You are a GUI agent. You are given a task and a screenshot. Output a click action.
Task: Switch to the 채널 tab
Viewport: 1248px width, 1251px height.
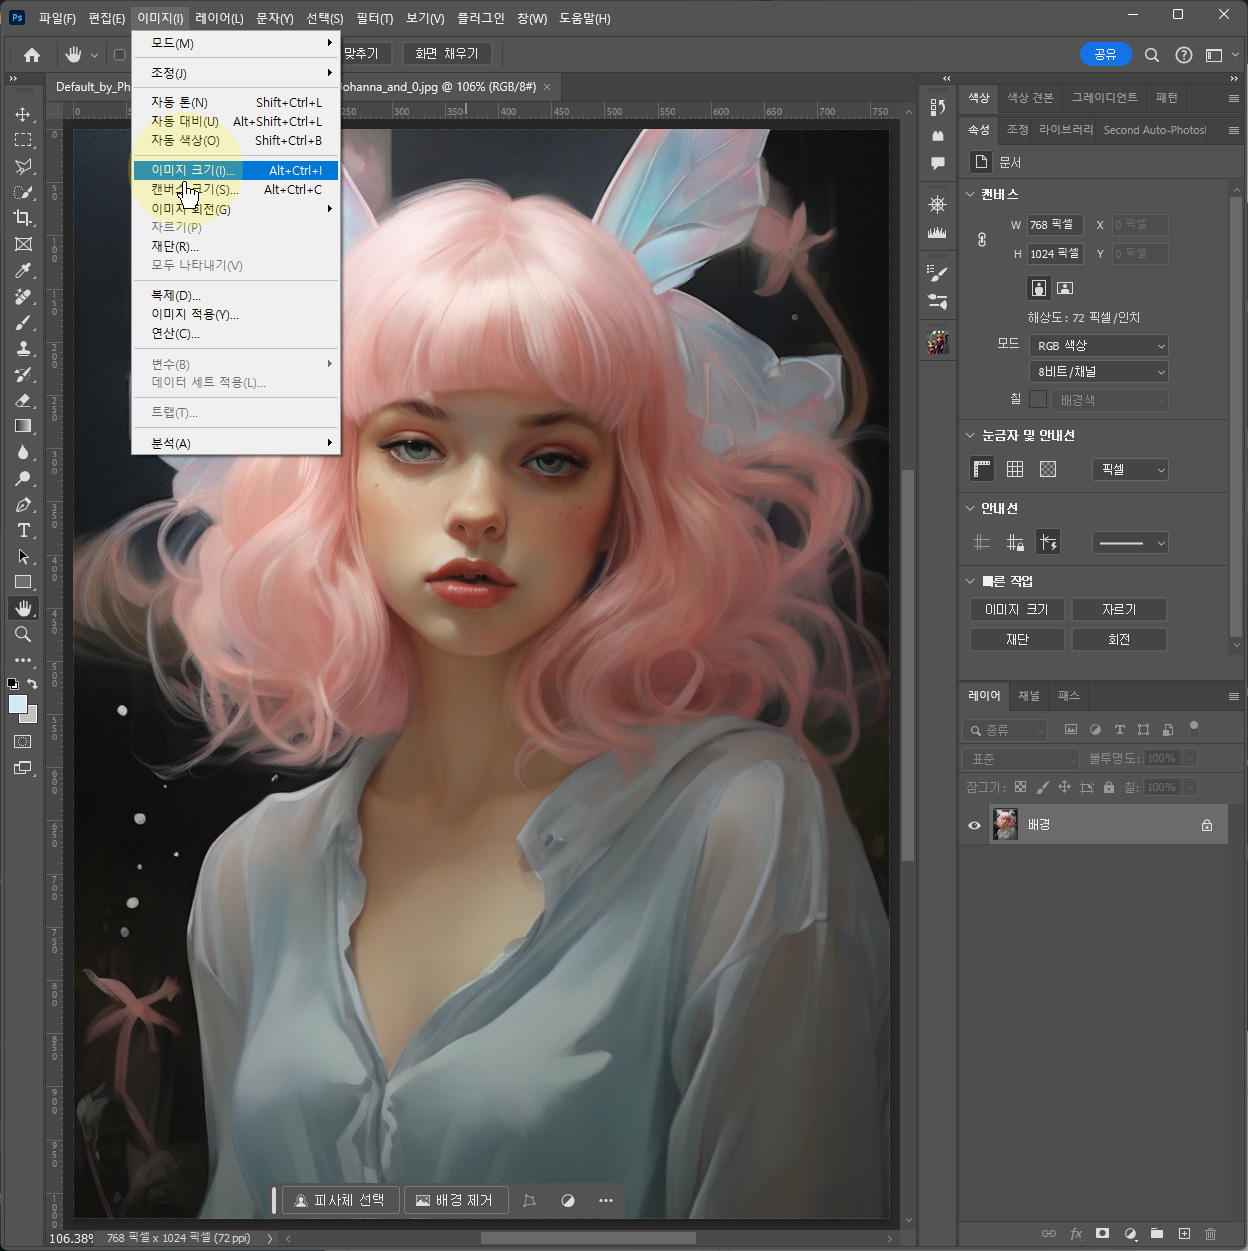(x=1029, y=696)
